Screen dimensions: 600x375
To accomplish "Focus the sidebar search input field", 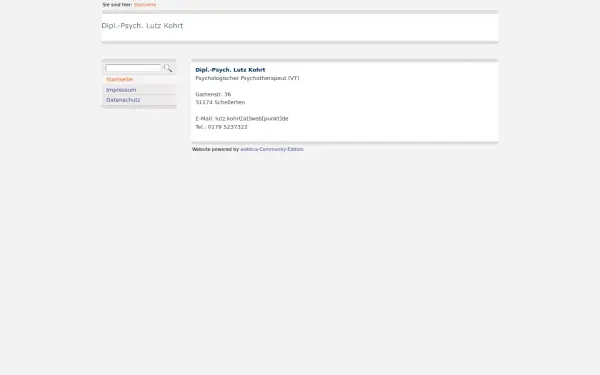I will (x=133, y=68).
